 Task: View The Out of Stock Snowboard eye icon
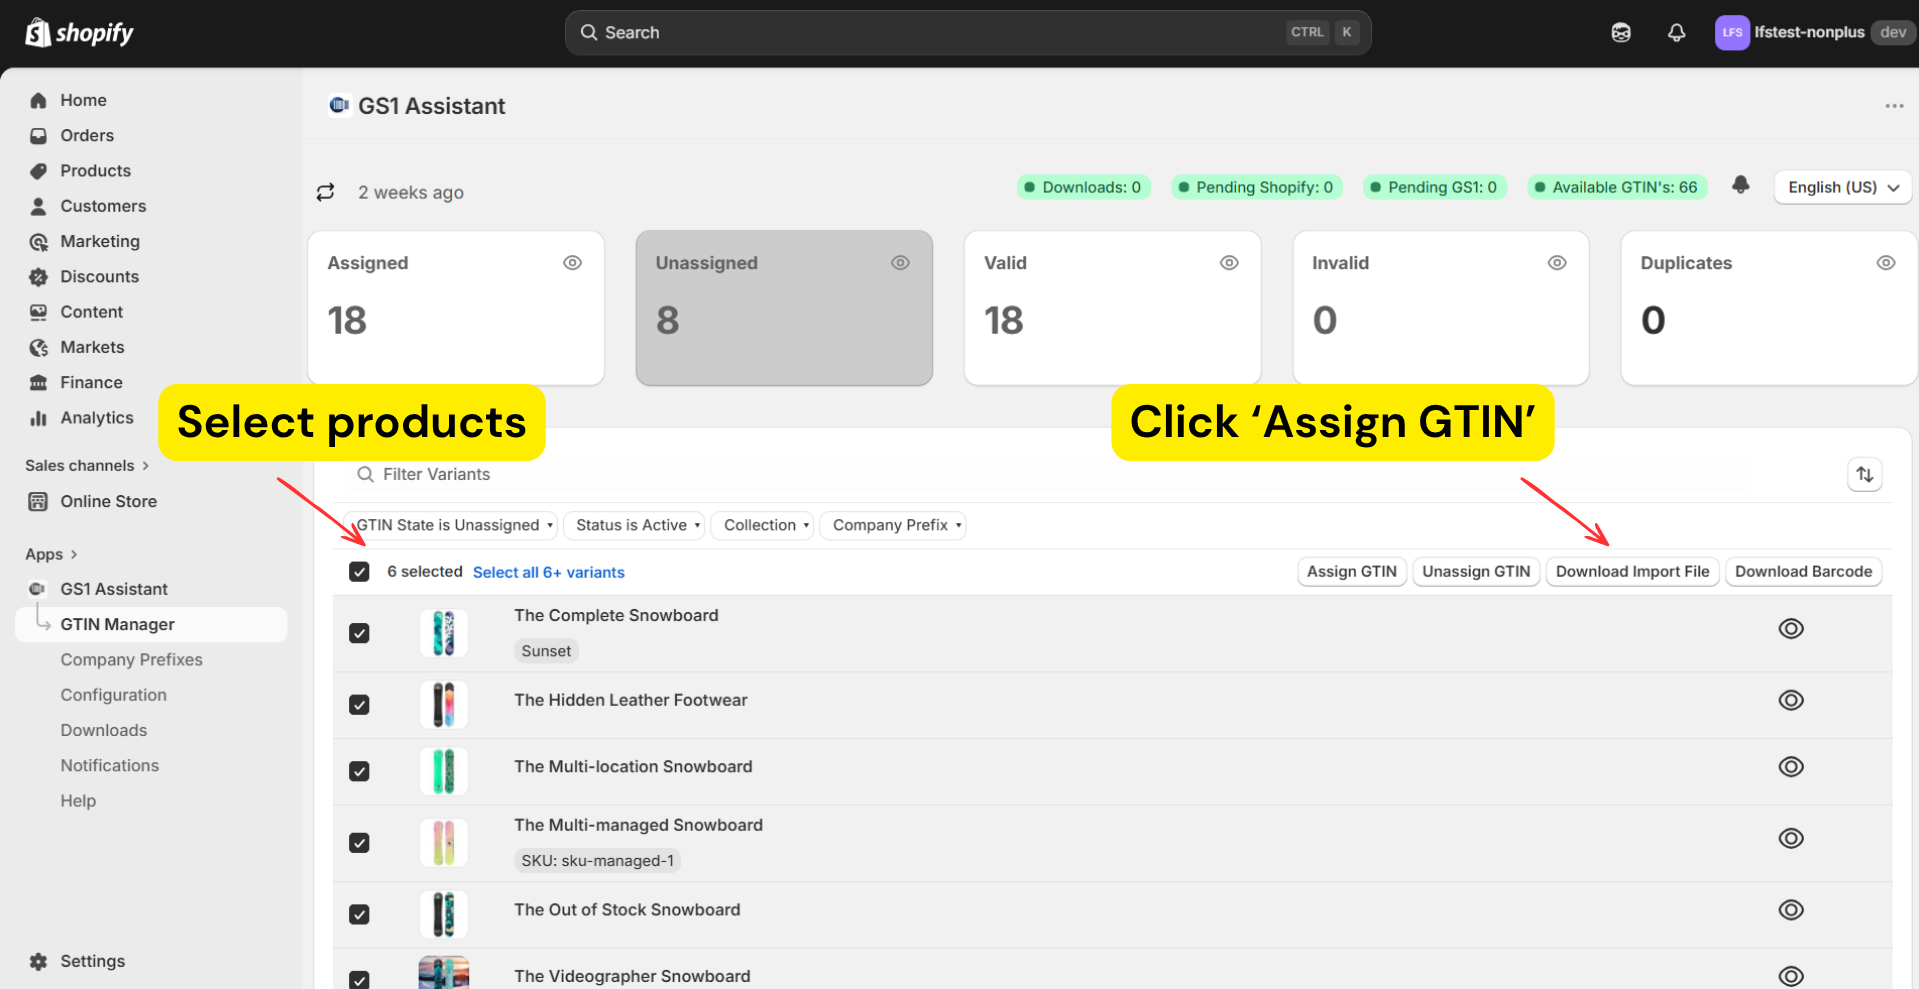1791,910
